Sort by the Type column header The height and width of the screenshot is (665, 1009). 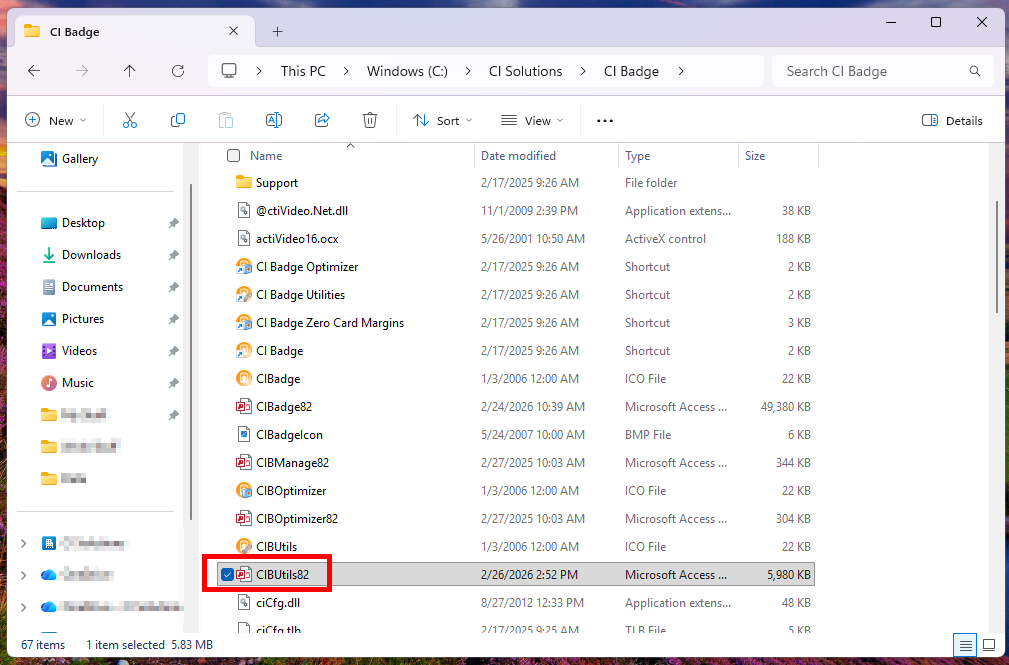coord(637,155)
